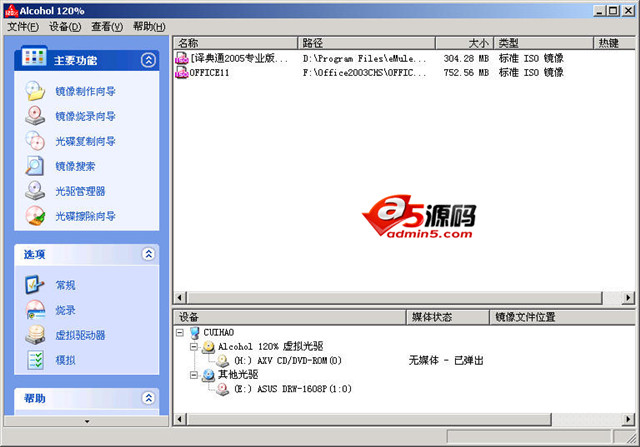The height and width of the screenshot is (447, 640).
Task: Collapse the 选项 panel
Action: click(x=148, y=254)
